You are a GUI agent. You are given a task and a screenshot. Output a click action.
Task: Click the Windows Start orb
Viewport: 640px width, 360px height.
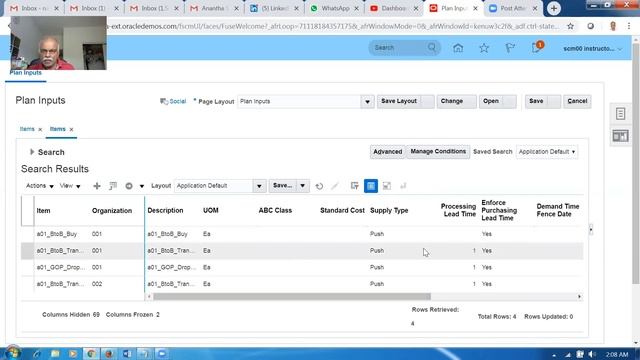[12, 353]
